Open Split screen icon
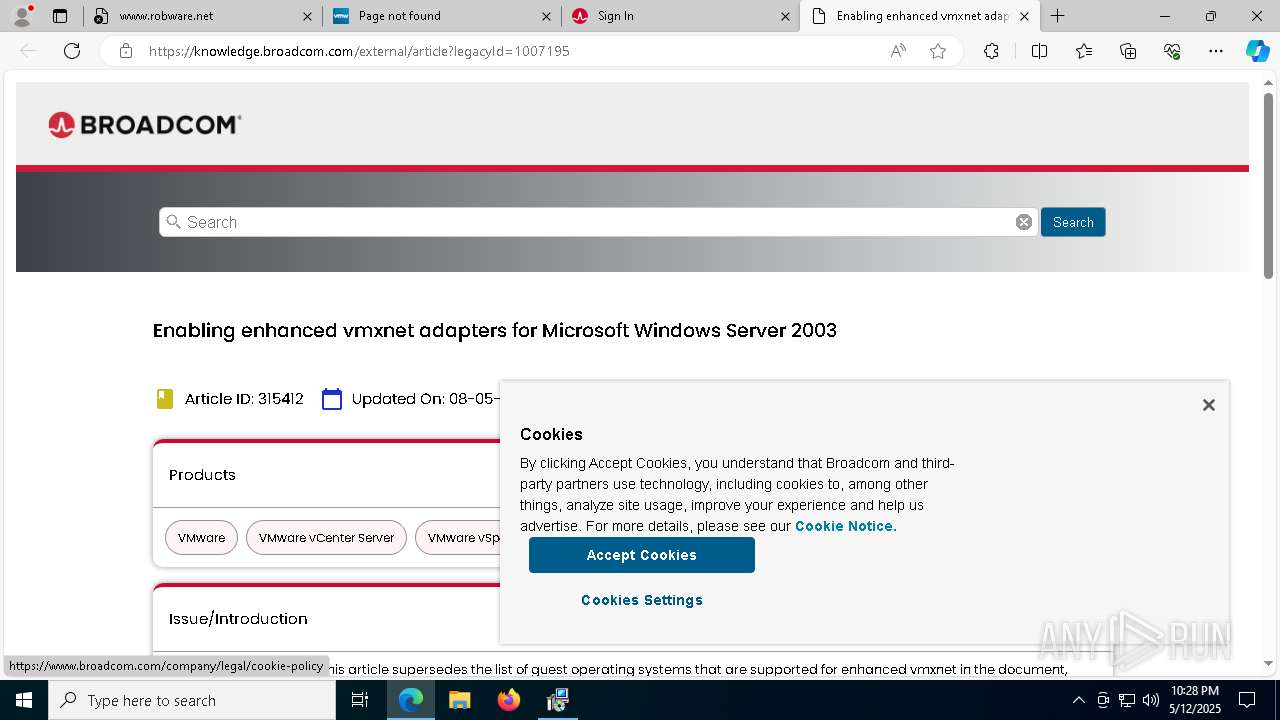Screen dimensions: 1280x720 coord(1039,51)
